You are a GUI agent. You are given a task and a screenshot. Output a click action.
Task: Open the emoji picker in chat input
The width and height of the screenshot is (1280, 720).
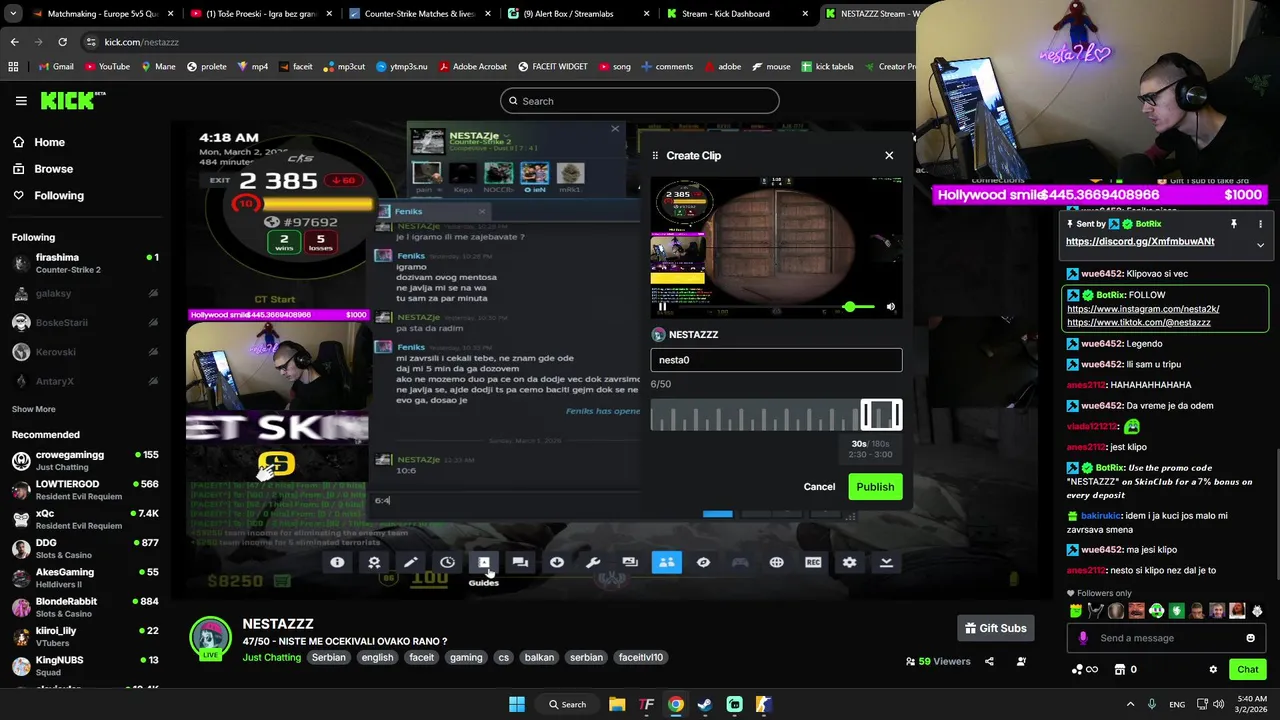[1250, 638]
